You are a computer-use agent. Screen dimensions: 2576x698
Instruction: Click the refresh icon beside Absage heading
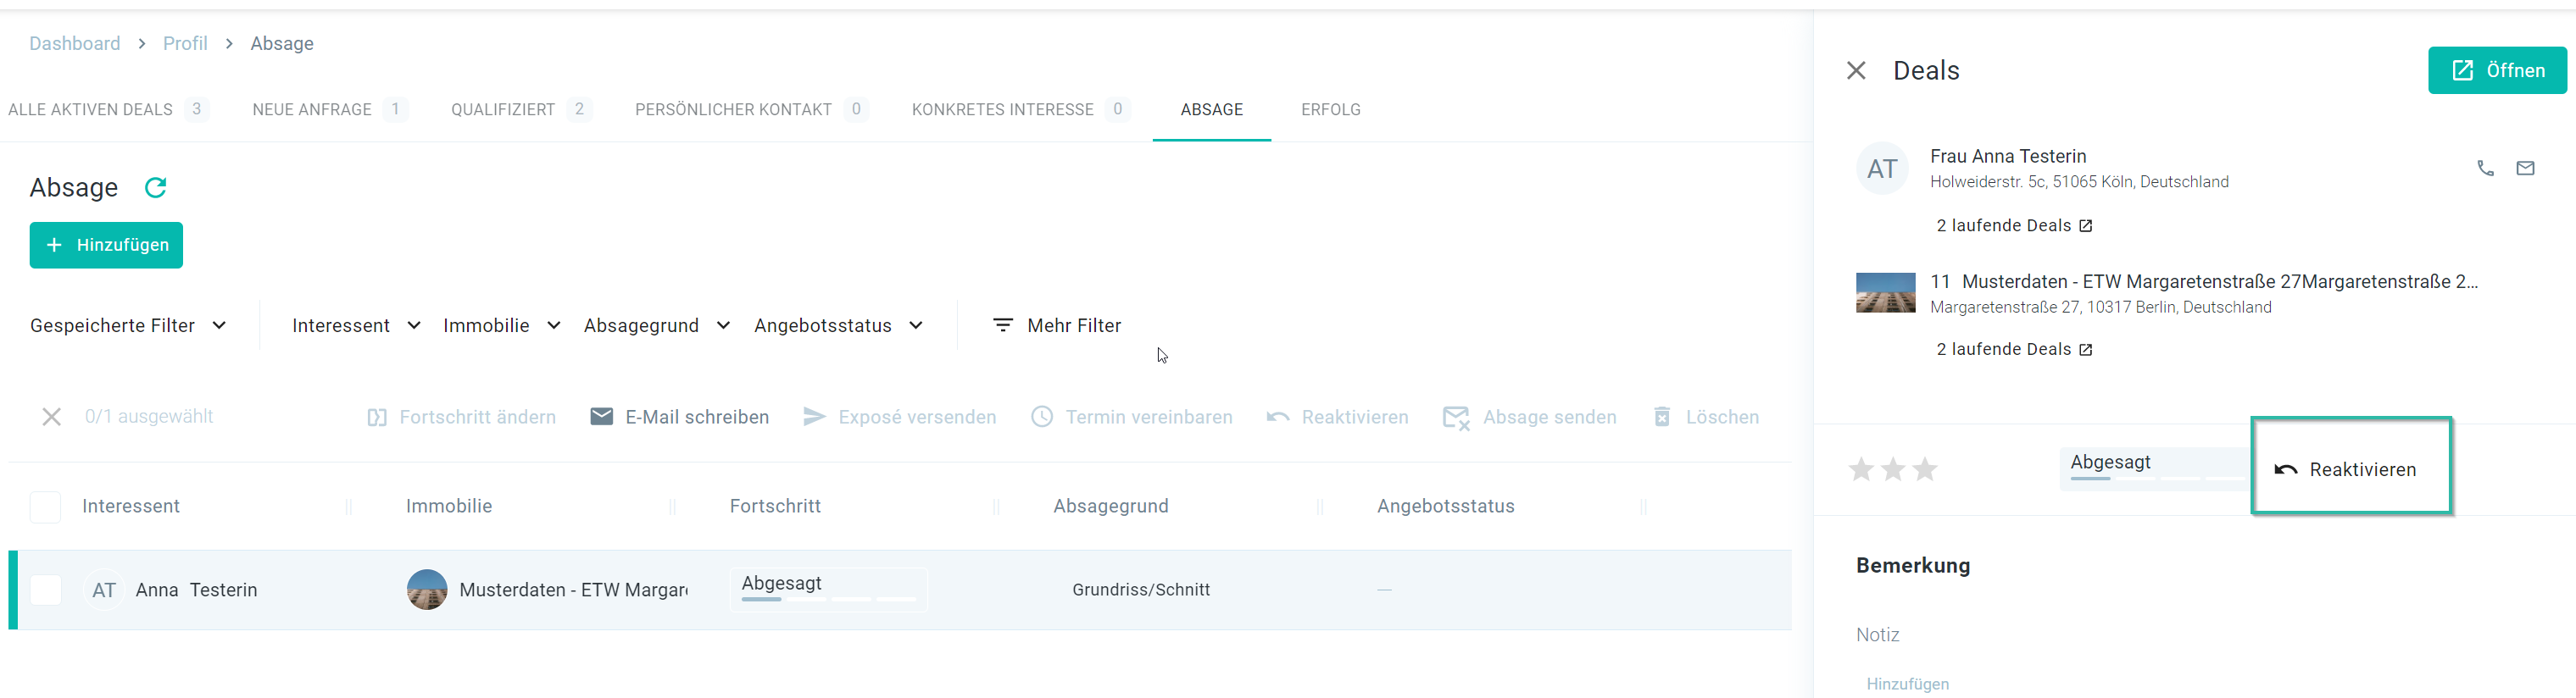pyautogui.click(x=156, y=188)
